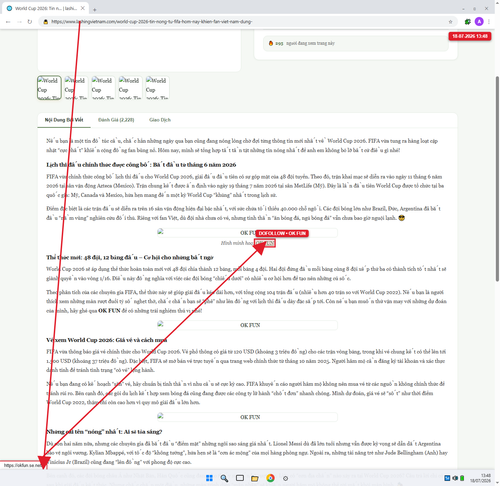Select the green-bordered World Cup thumbnail
Screen dimensions: 500x486
(49, 88)
